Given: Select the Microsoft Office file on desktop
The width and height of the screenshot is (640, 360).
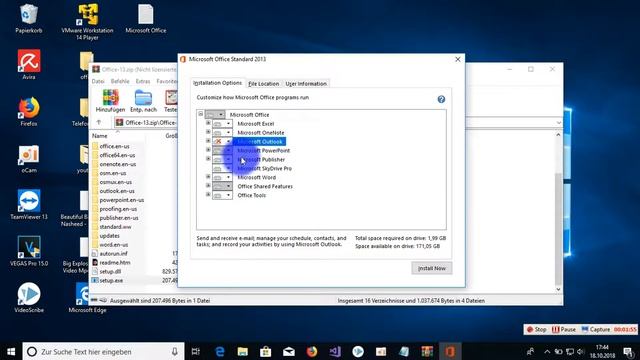Looking at the screenshot, I should pyautogui.click(x=146, y=18).
